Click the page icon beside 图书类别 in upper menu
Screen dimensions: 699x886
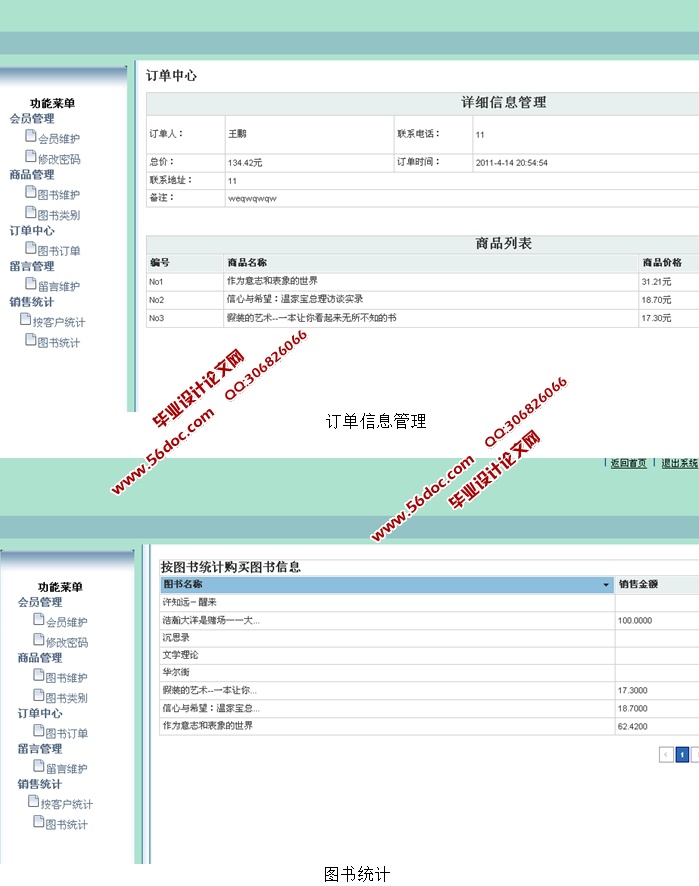(31, 214)
